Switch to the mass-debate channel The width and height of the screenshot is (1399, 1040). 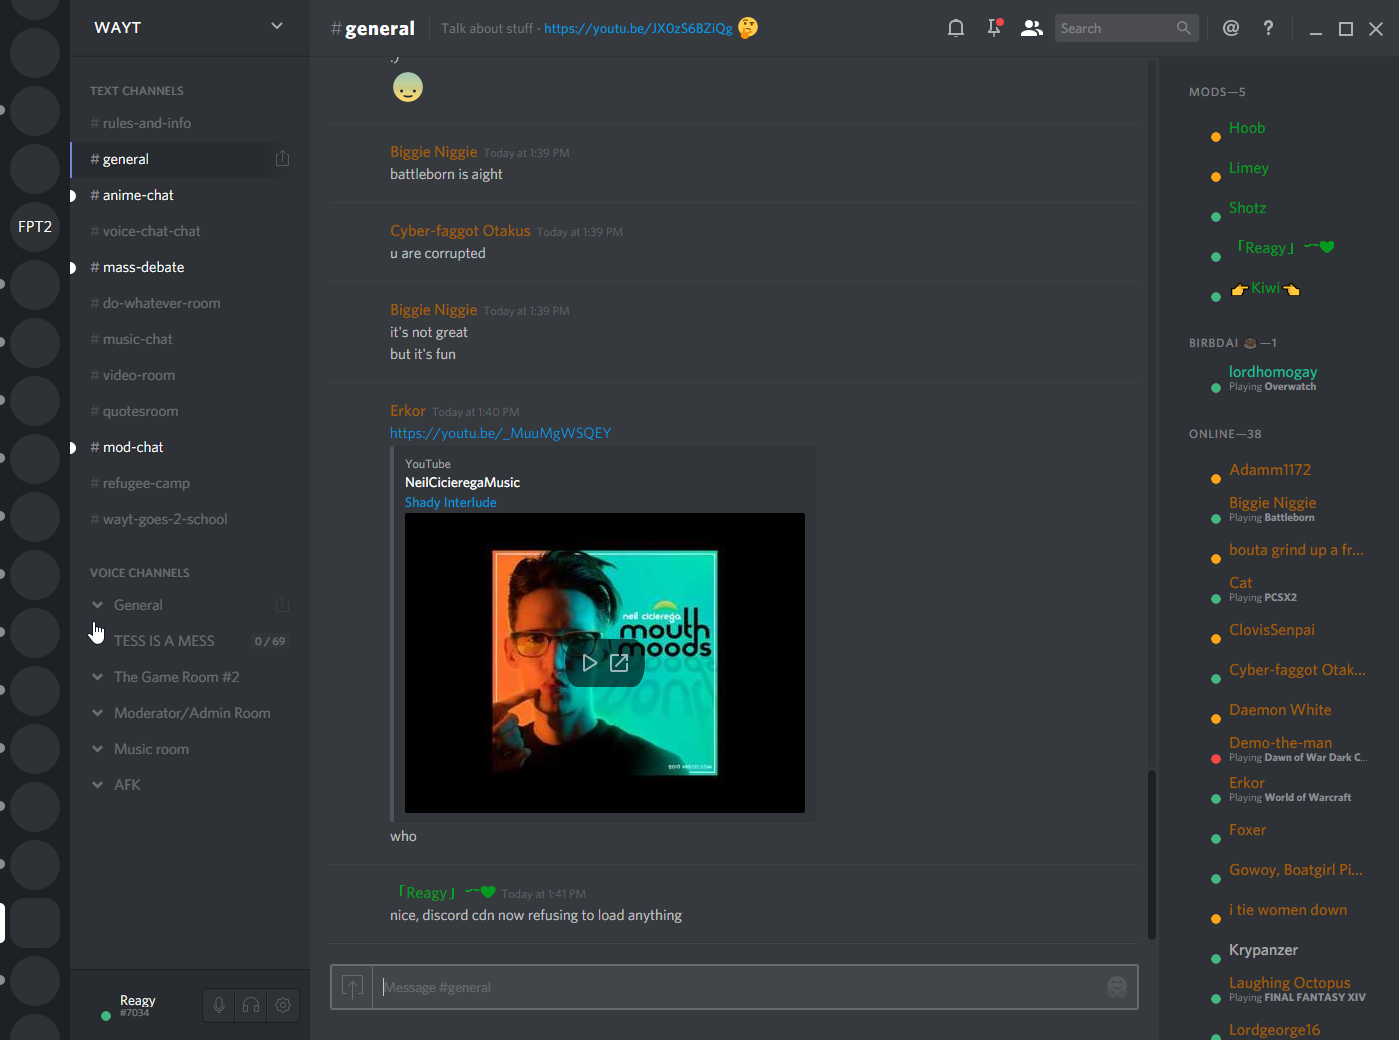pos(189,267)
